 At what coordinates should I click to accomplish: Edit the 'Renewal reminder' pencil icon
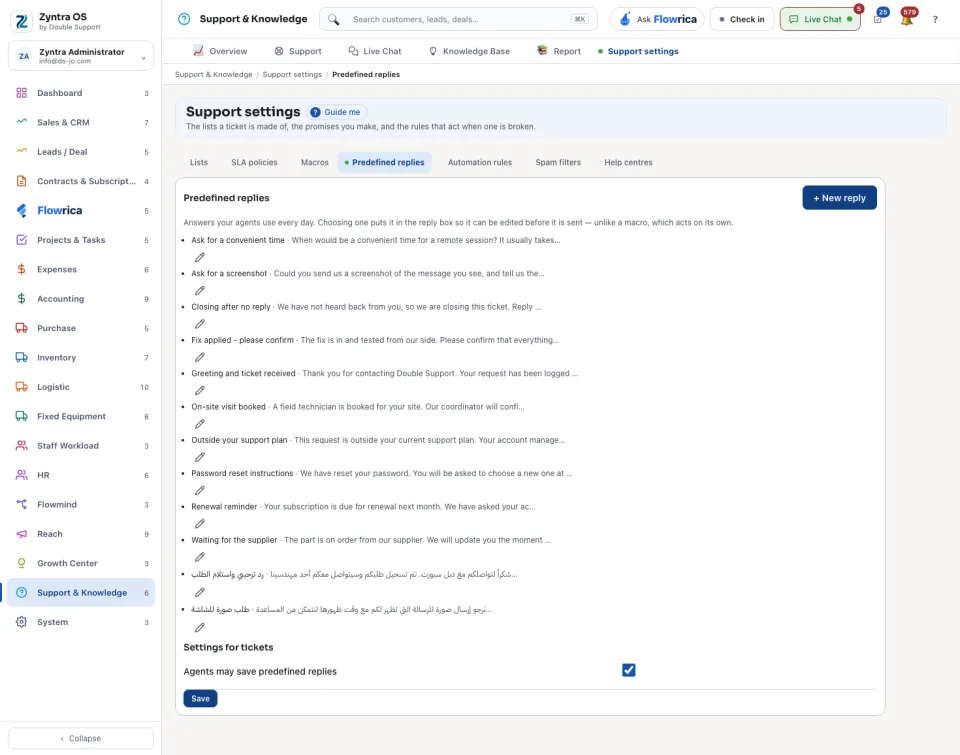pos(200,524)
